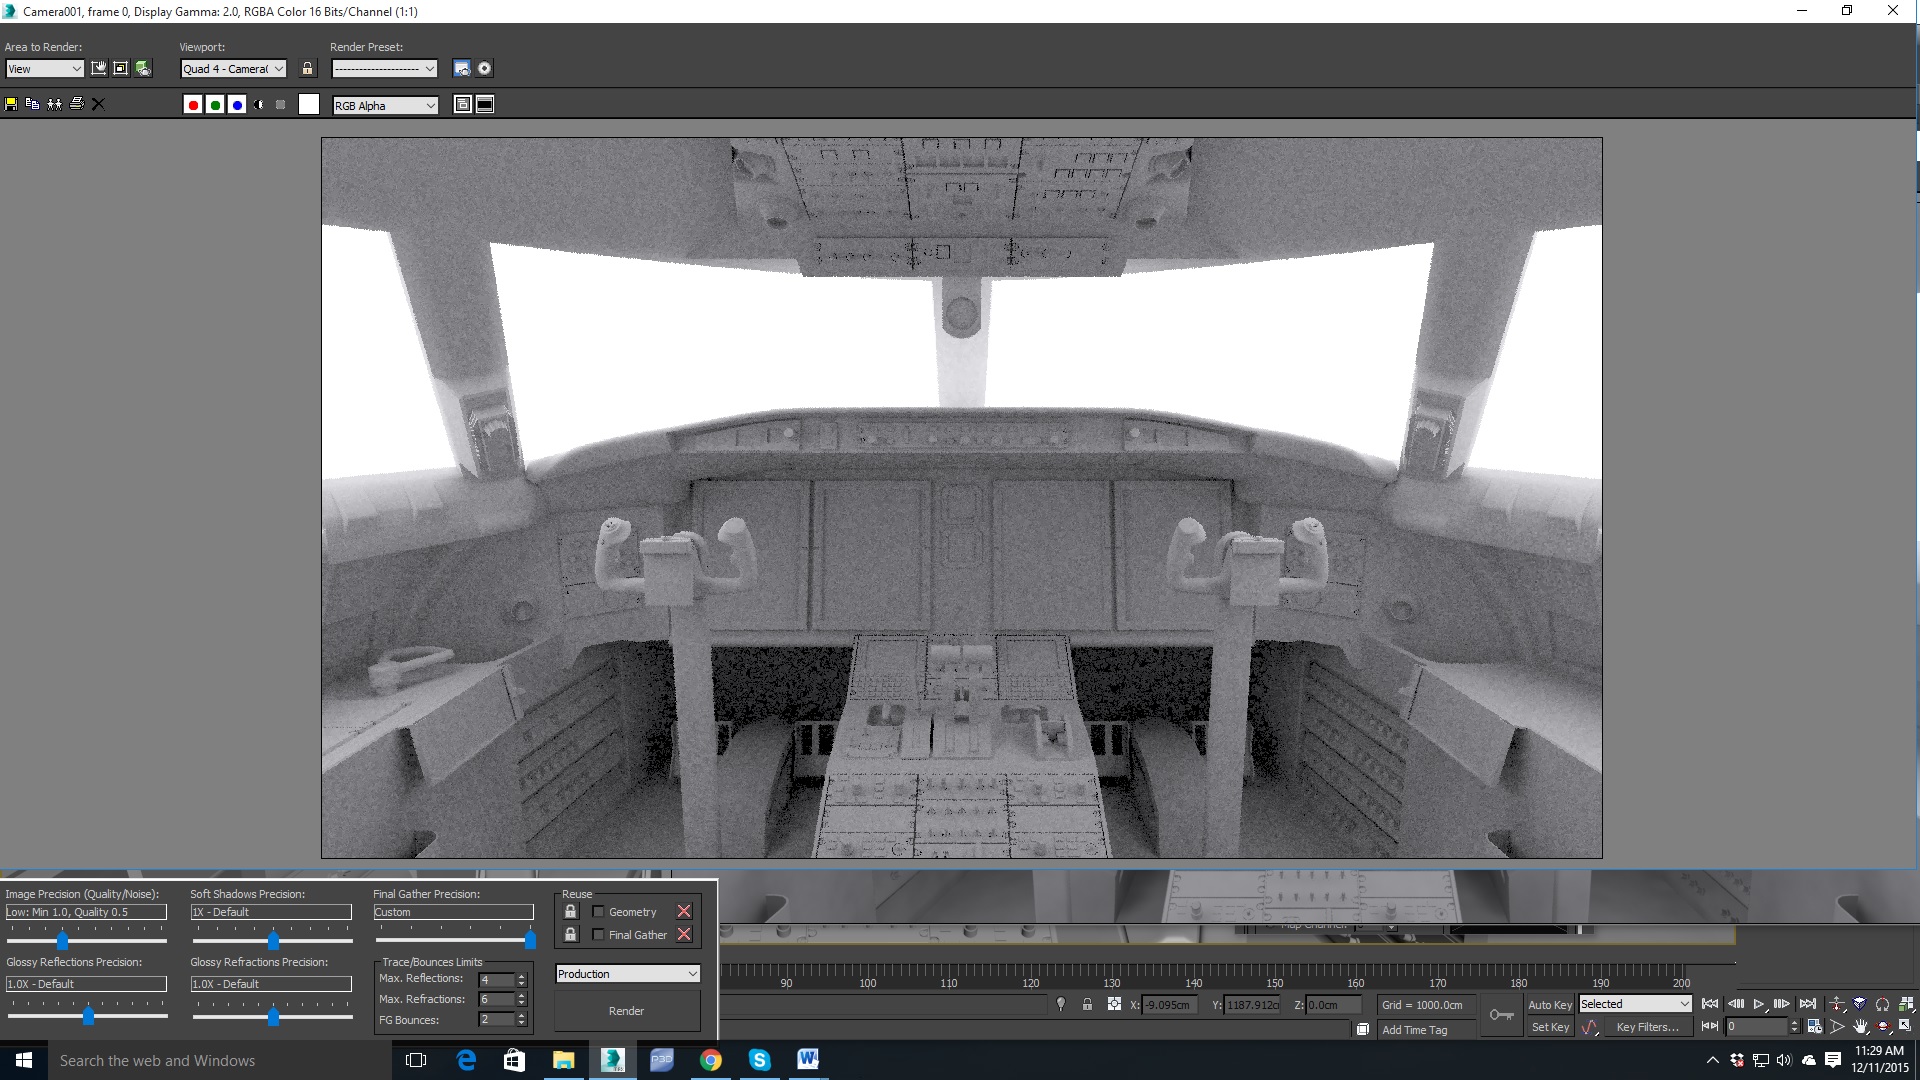This screenshot has width=1920, height=1080.
Task: Open the Area to Render dropdown
Action: [x=45, y=69]
